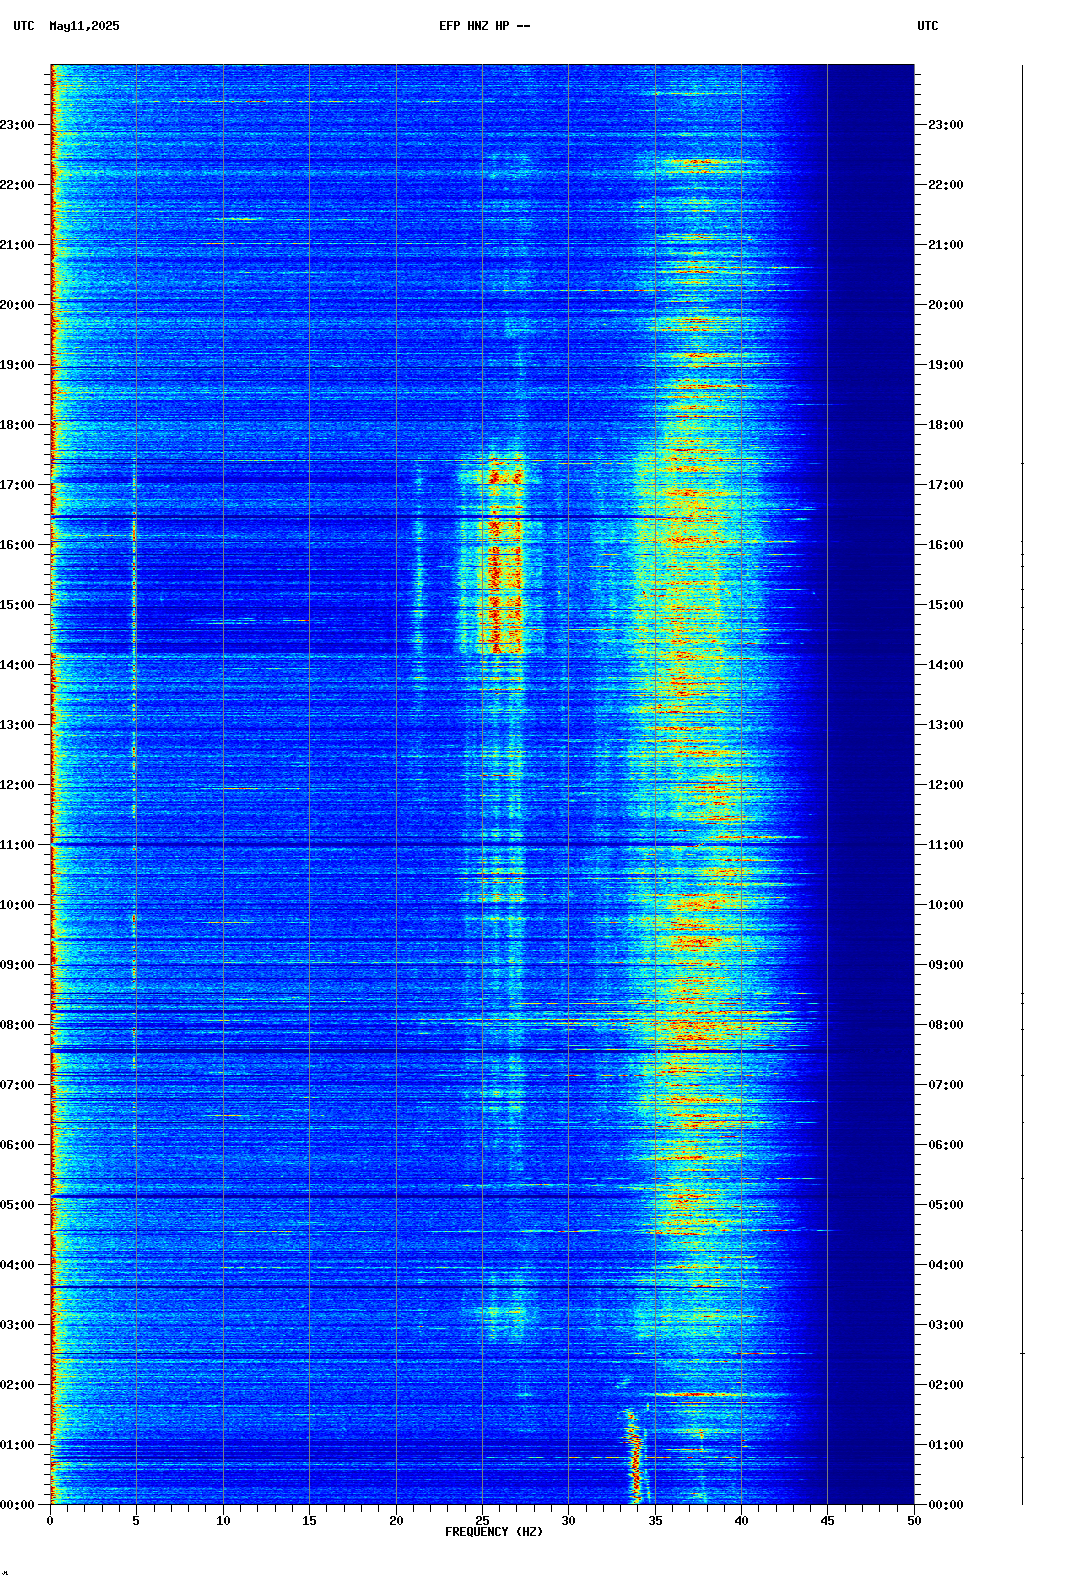Click 22:00 on the left time axis
The width and height of the screenshot is (1066, 1584).
coord(17,185)
